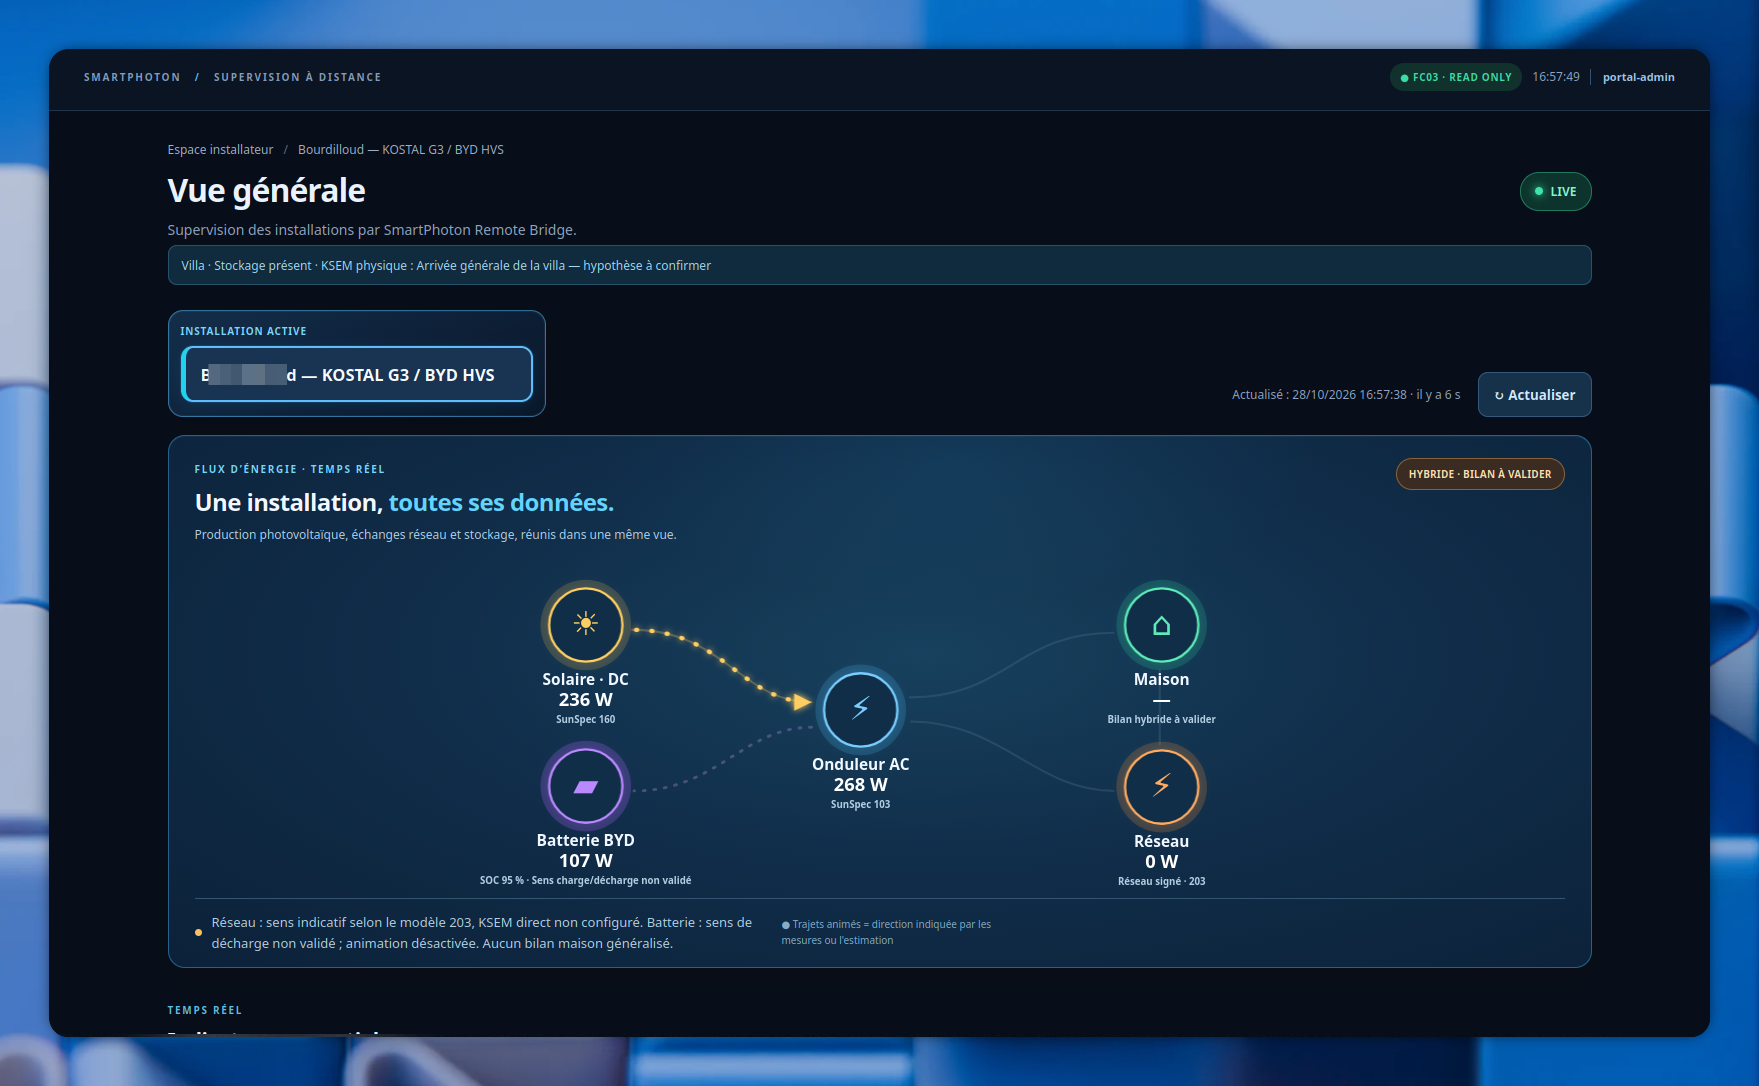The image size is (1759, 1086).
Task: Click the FC03 · READ ONLY badge
Action: [1455, 77]
